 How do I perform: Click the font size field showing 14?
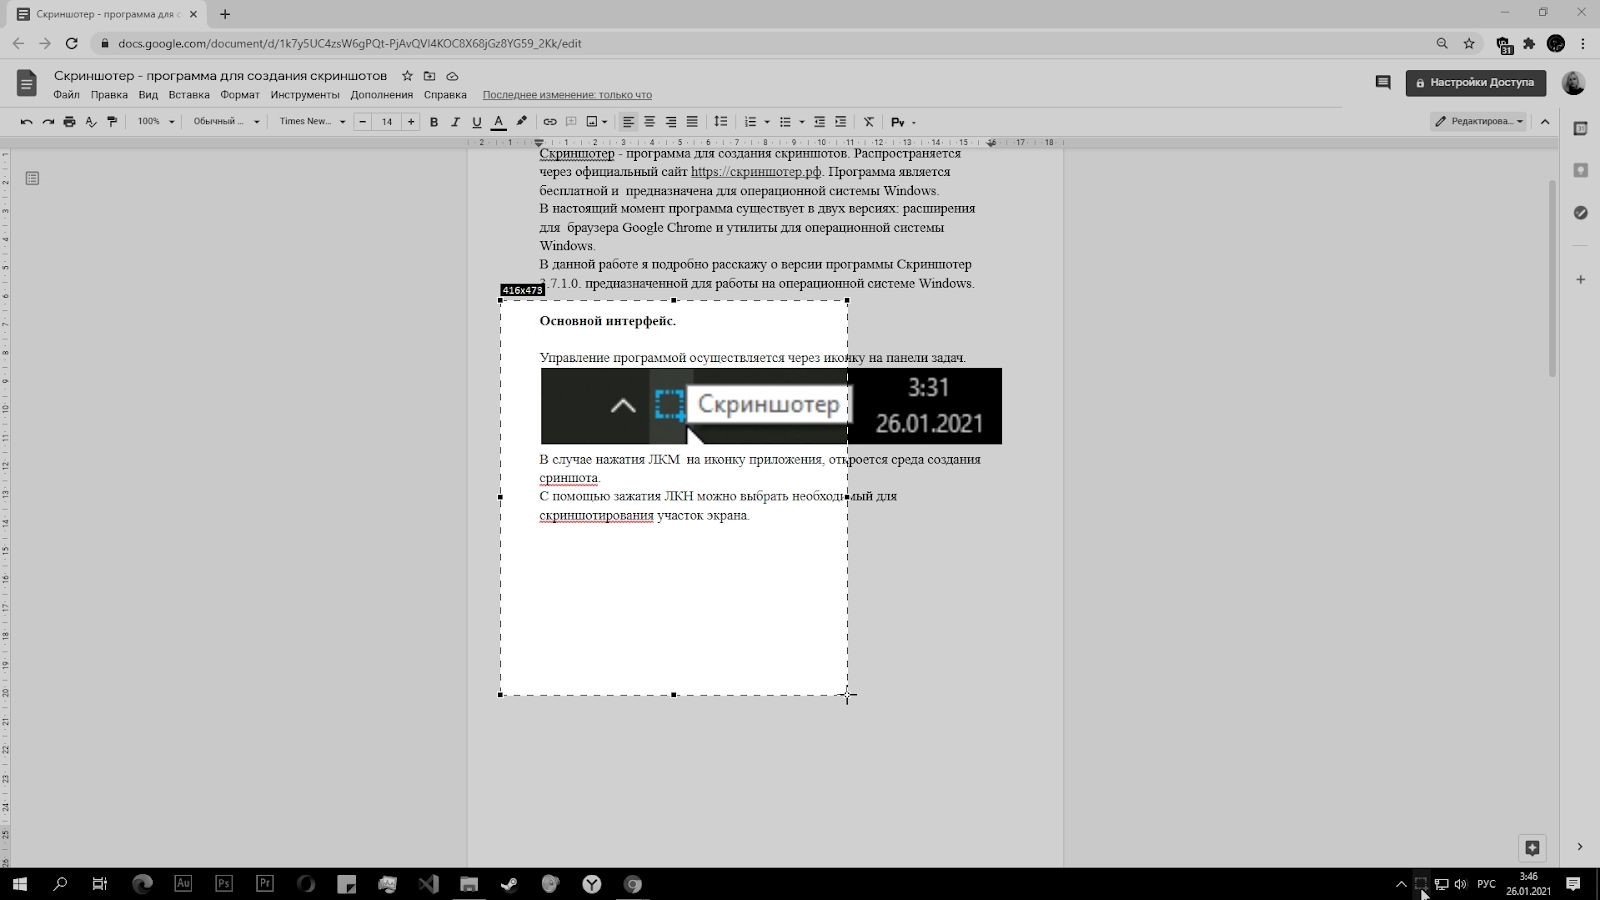tap(387, 122)
